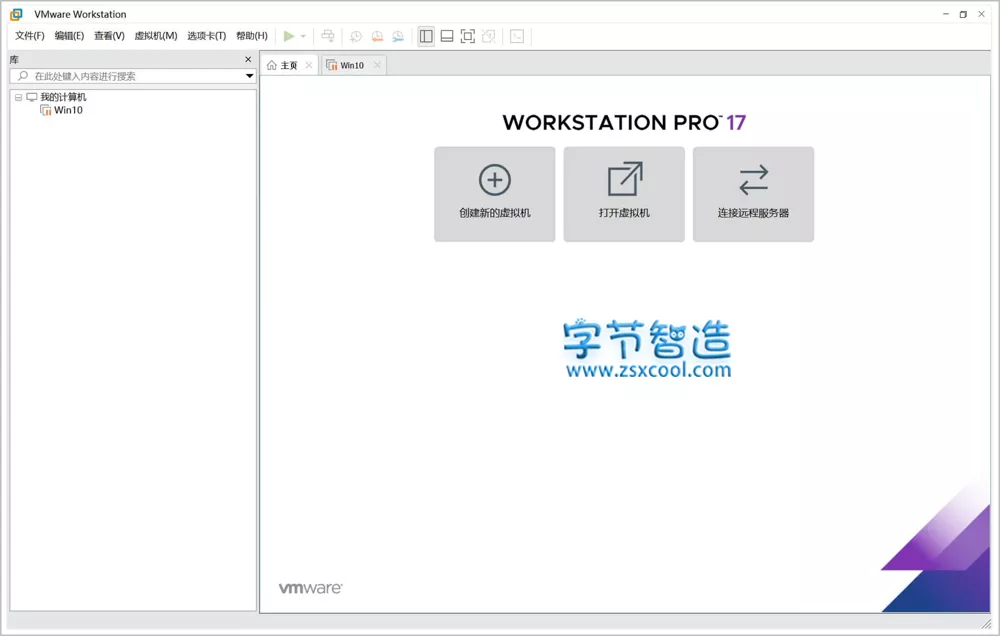The height and width of the screenshot is (636, 1000).
Task: Collapse the 我的计算机 tree node
Action: pyautogui.click(x=18, y=98)
